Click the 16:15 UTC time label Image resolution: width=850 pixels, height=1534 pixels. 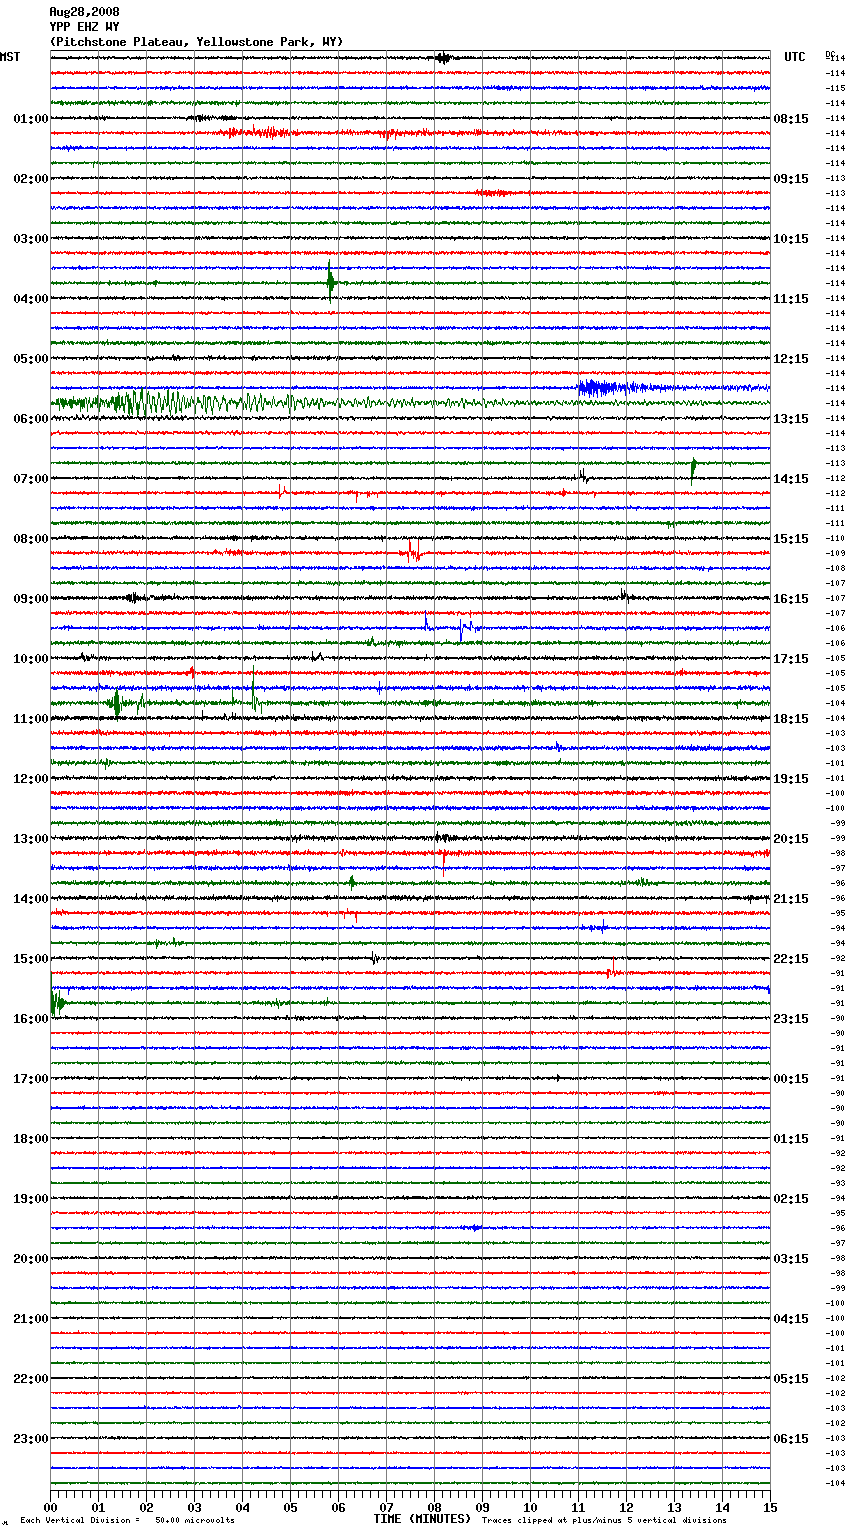click(791, 599)
